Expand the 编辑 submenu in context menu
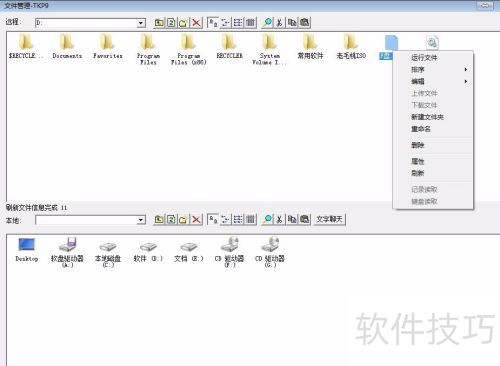The image size is (500, 366). [x=433, y=81]
